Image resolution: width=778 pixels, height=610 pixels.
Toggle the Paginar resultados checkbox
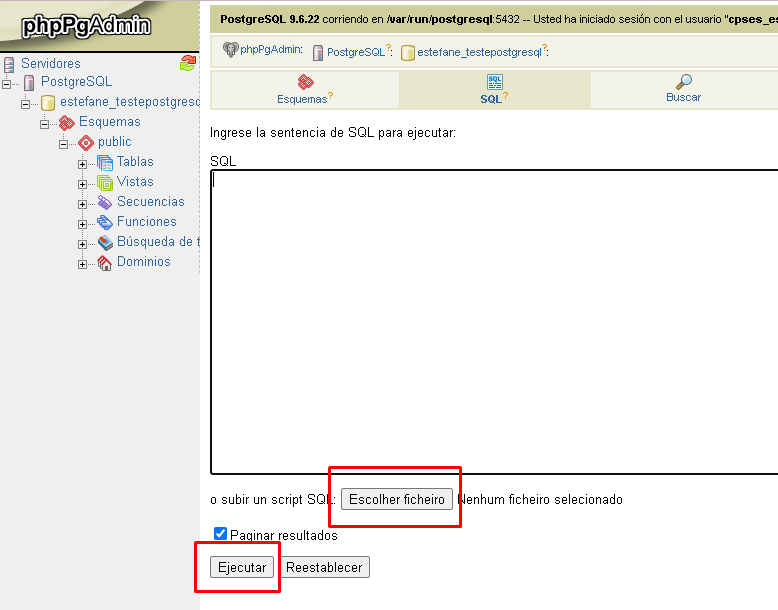pos(220,534)
